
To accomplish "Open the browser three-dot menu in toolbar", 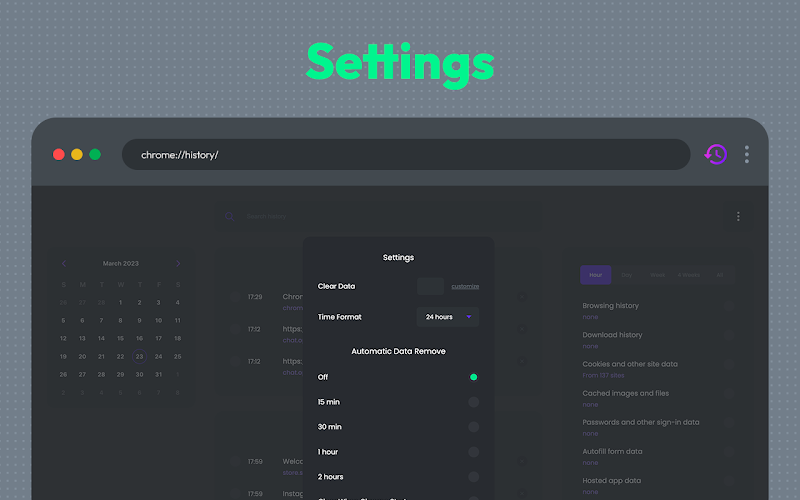I will 746,154.
